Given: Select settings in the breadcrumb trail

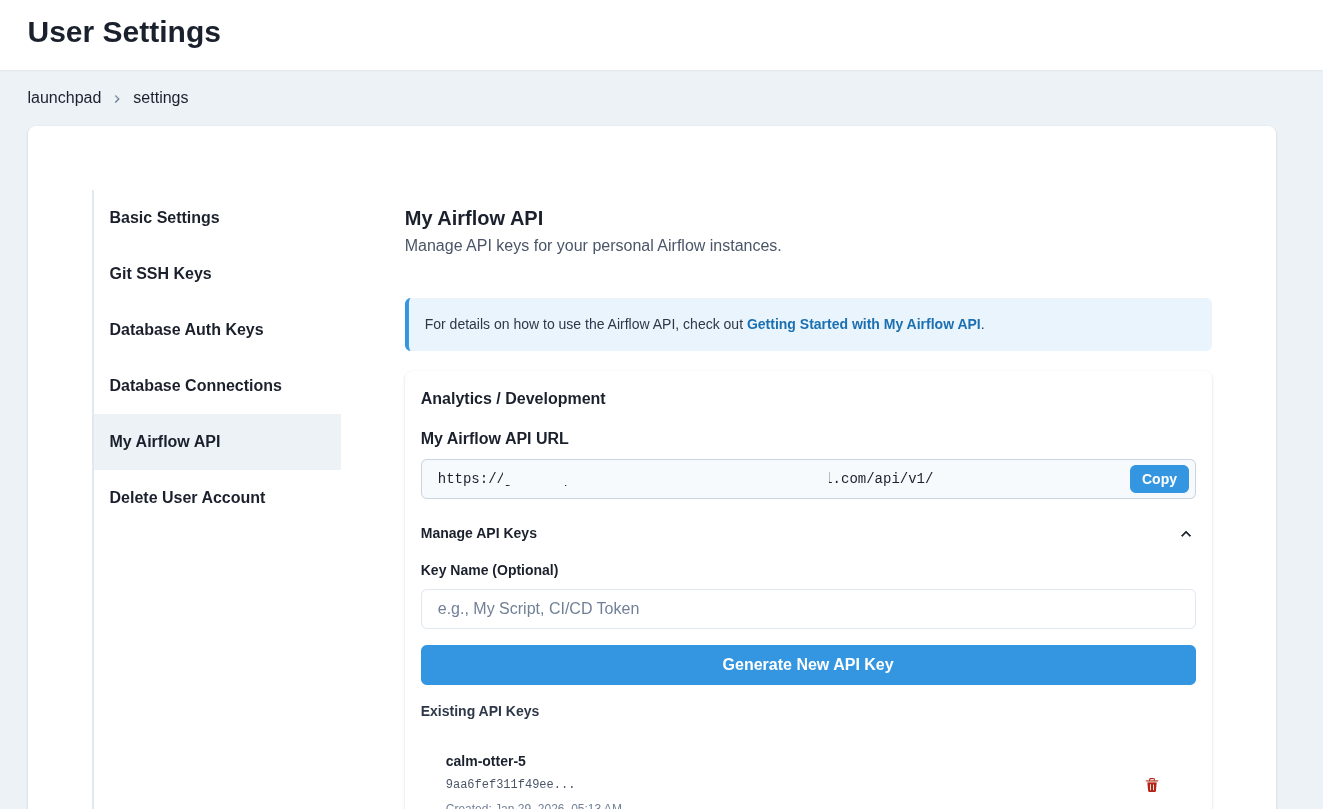Looking at the screenshot, I should 160,97.
